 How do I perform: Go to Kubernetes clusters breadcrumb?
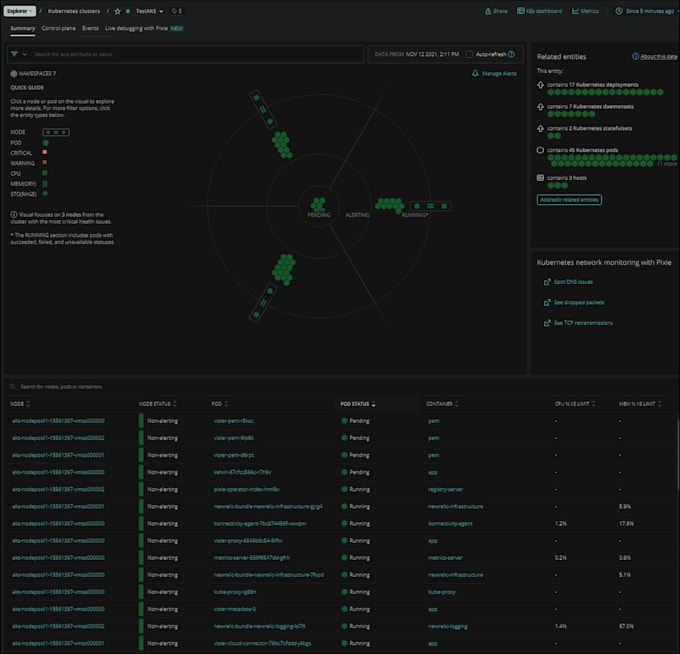coord(74,11)
